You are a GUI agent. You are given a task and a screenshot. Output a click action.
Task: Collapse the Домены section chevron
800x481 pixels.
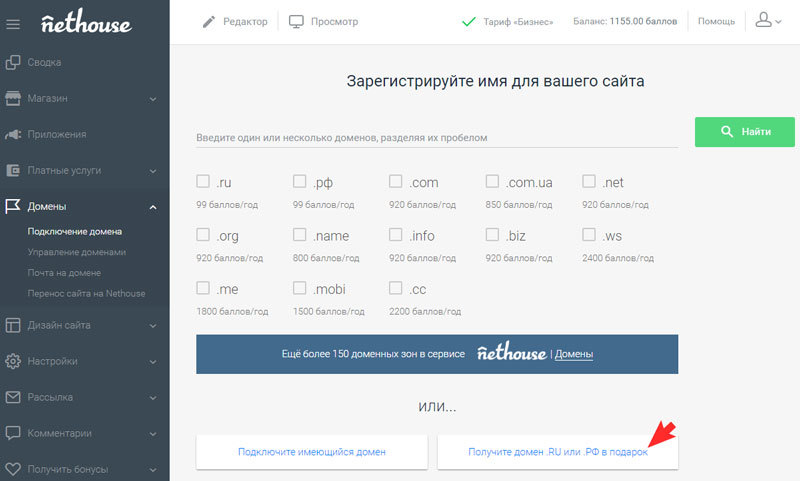coord(153,207)
